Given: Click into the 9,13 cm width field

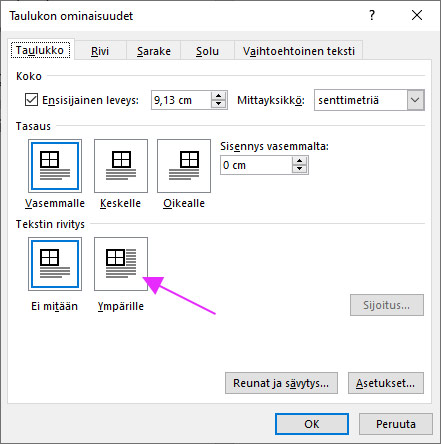Looking at the screenshot, I should [x=181, y=100].
